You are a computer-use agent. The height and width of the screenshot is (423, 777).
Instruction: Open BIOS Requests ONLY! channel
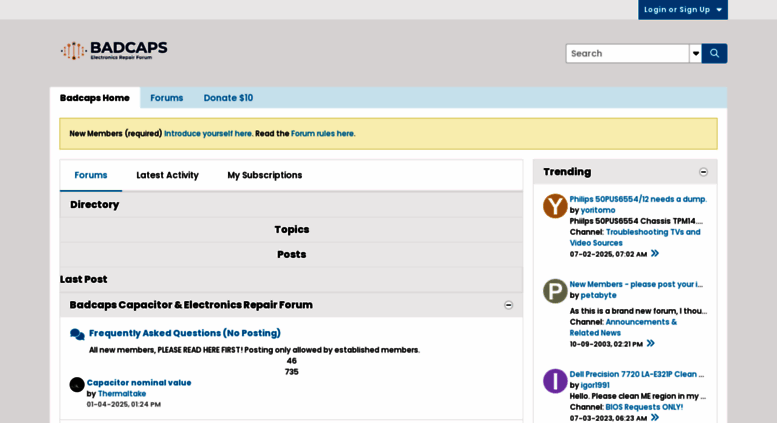pos(644,407)
